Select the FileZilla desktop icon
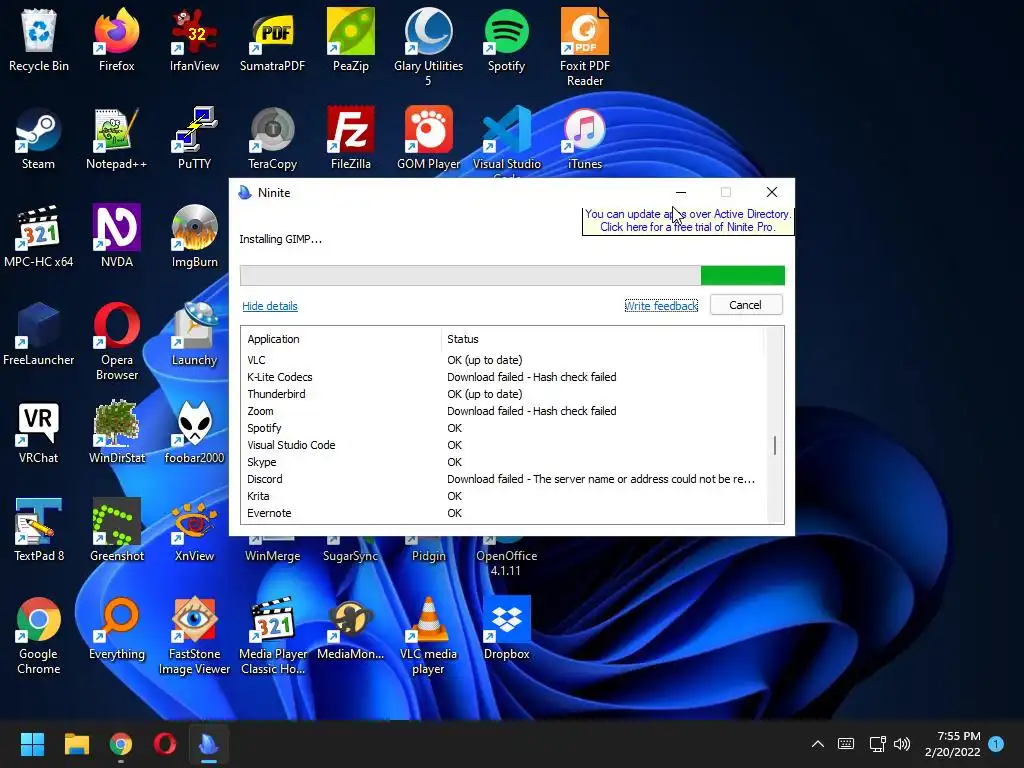 pos(351,138)
